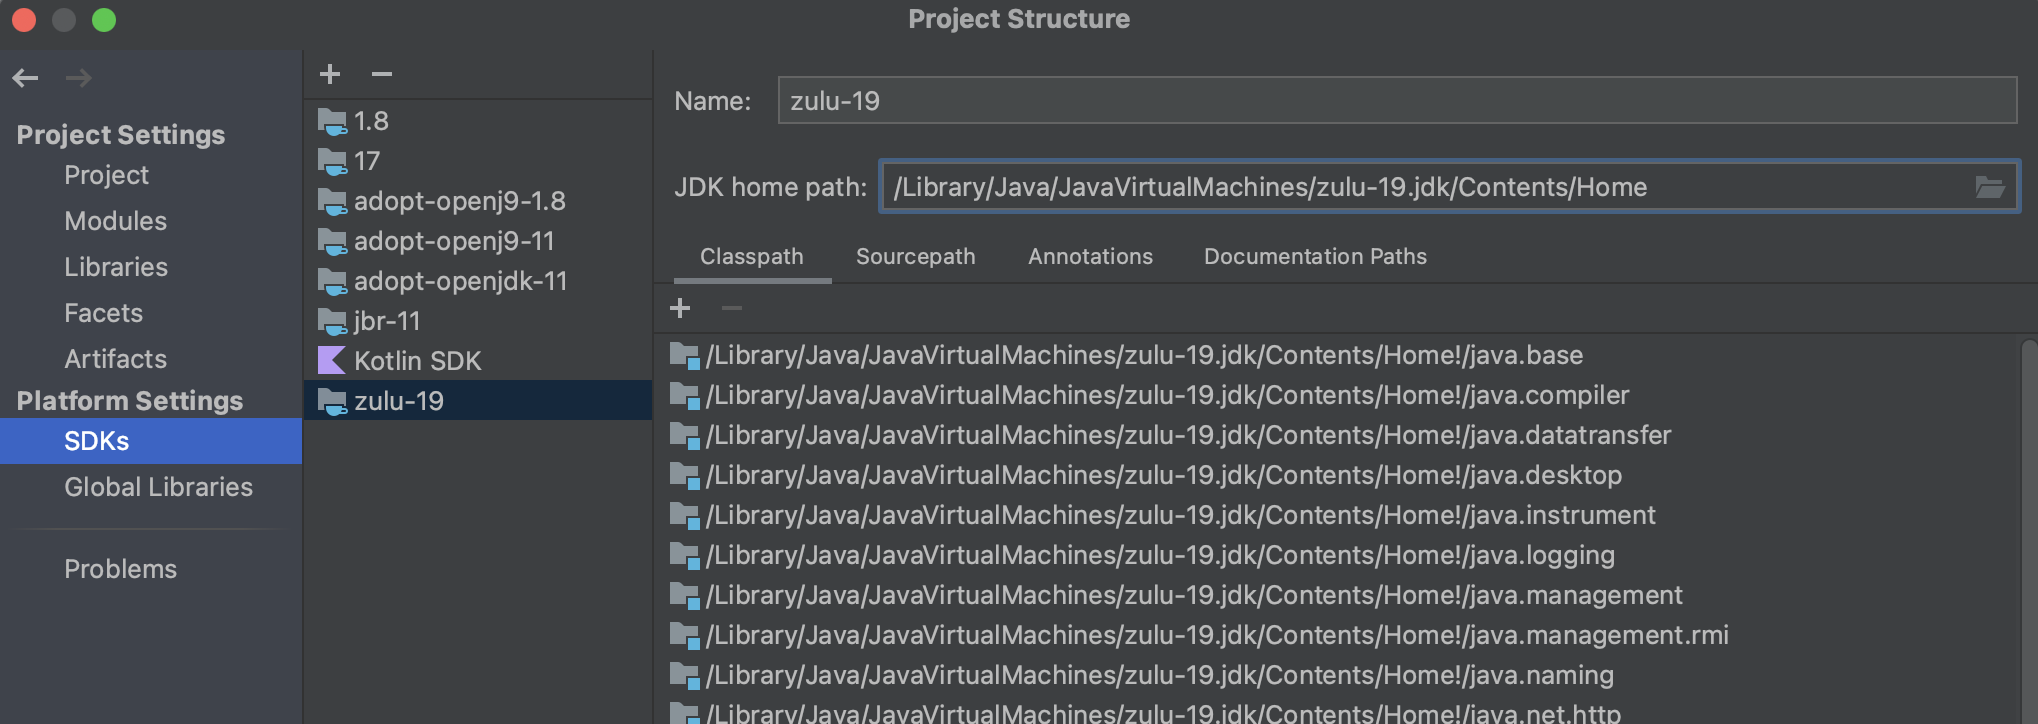Click the folder icon for java.naming
The height and width of the screenshot is (724, 2038).
pyautogui.click(x=684, y=675)
